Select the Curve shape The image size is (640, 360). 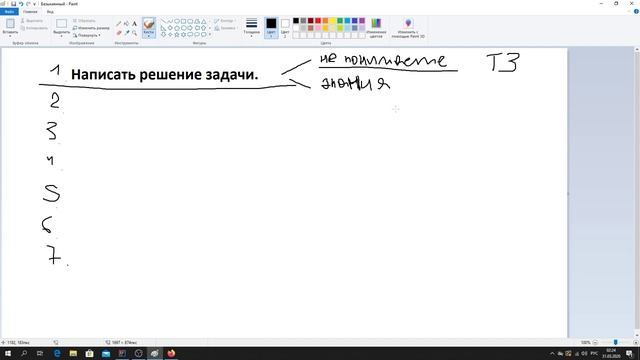coord(170,21)
